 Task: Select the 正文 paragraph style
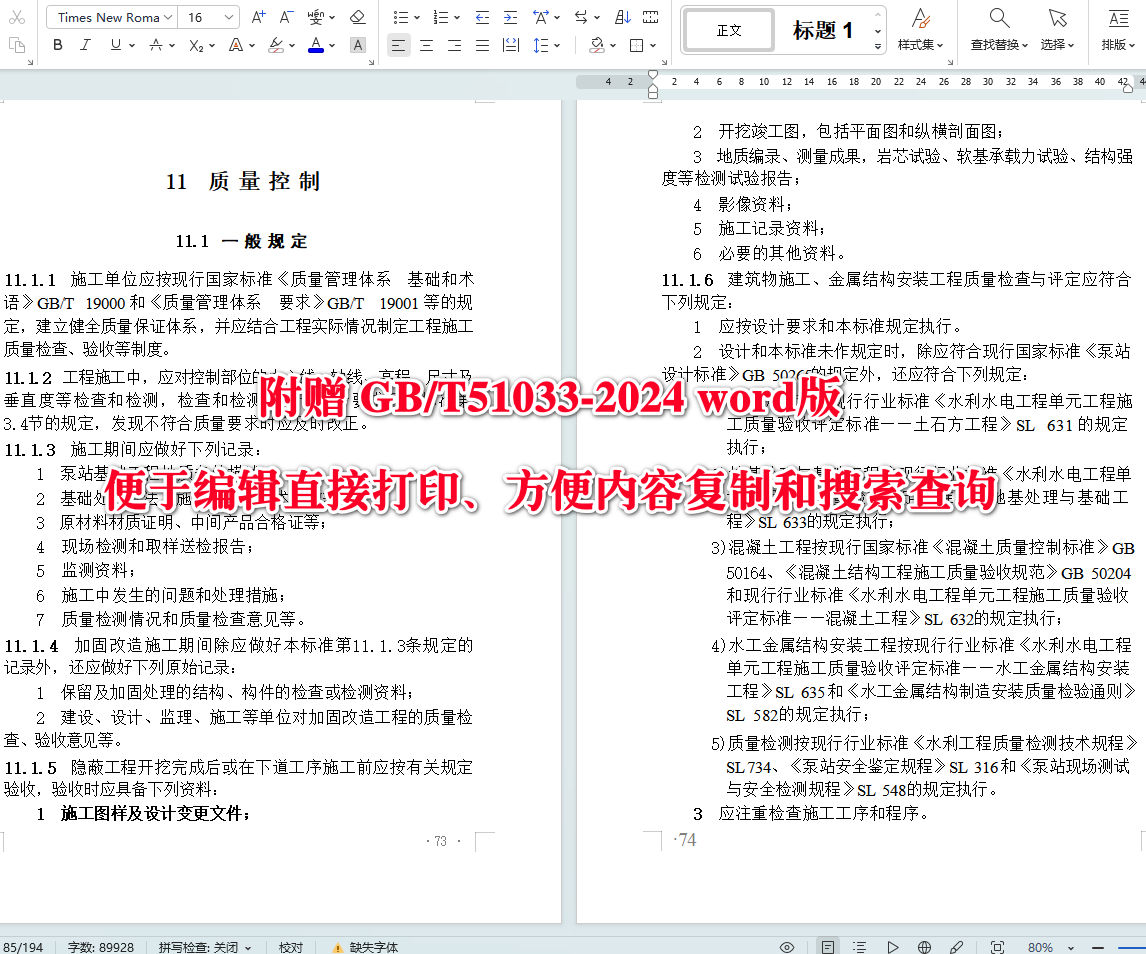(x=727, y=31)
